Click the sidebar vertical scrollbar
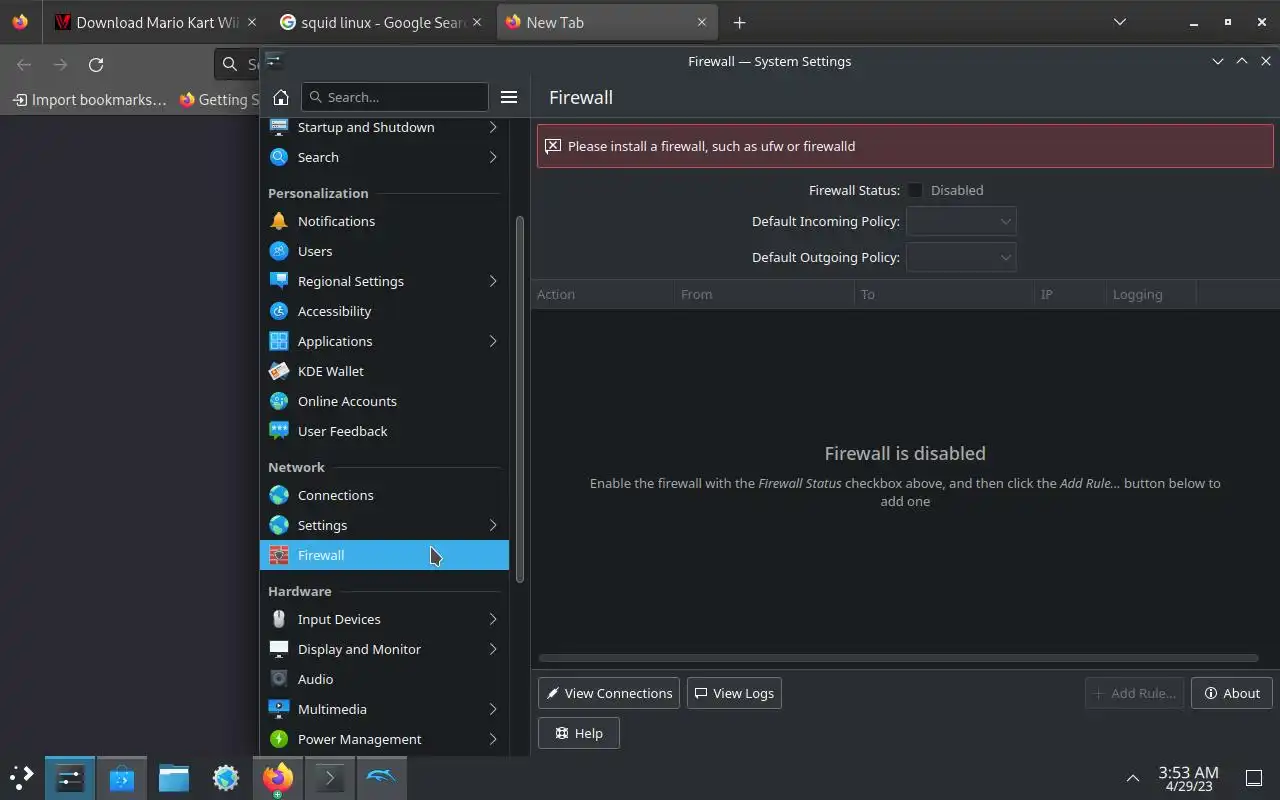Image resolution: width=1280 pixels, height=800 pixels. (x=519, y=400)
